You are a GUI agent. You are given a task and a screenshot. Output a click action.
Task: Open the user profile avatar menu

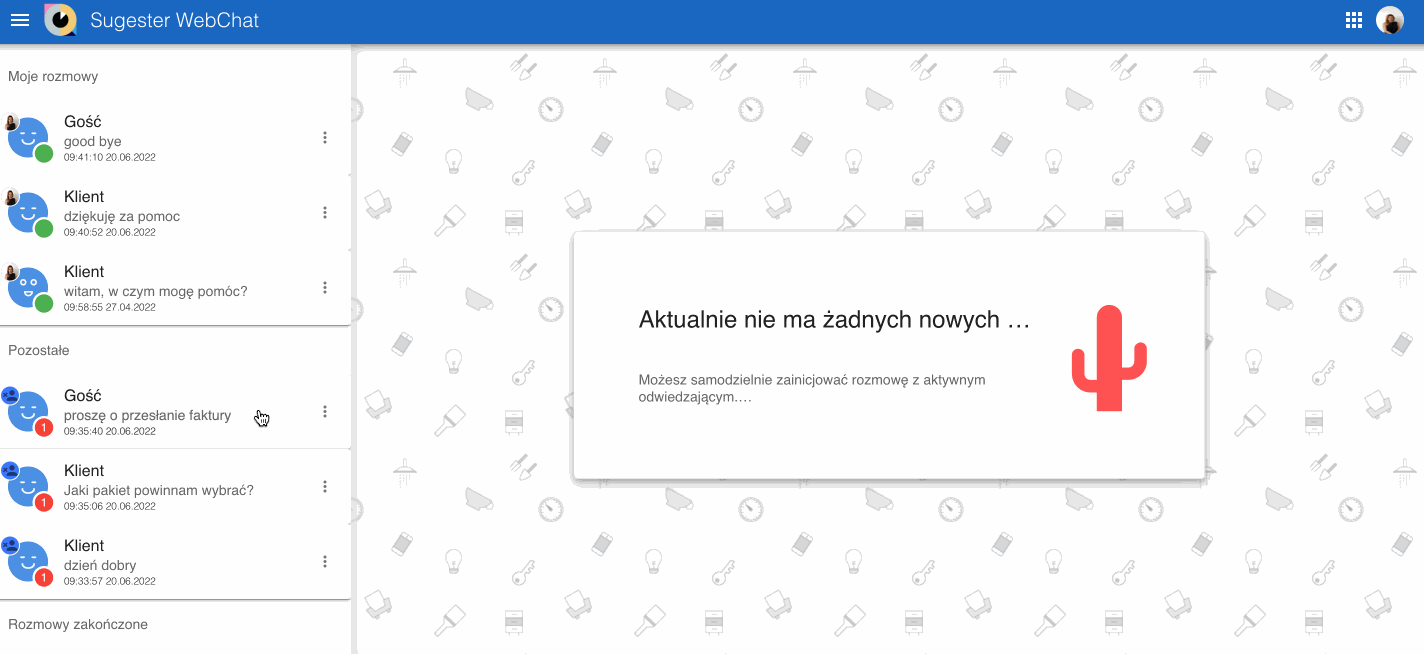[x=1390, y=20]
